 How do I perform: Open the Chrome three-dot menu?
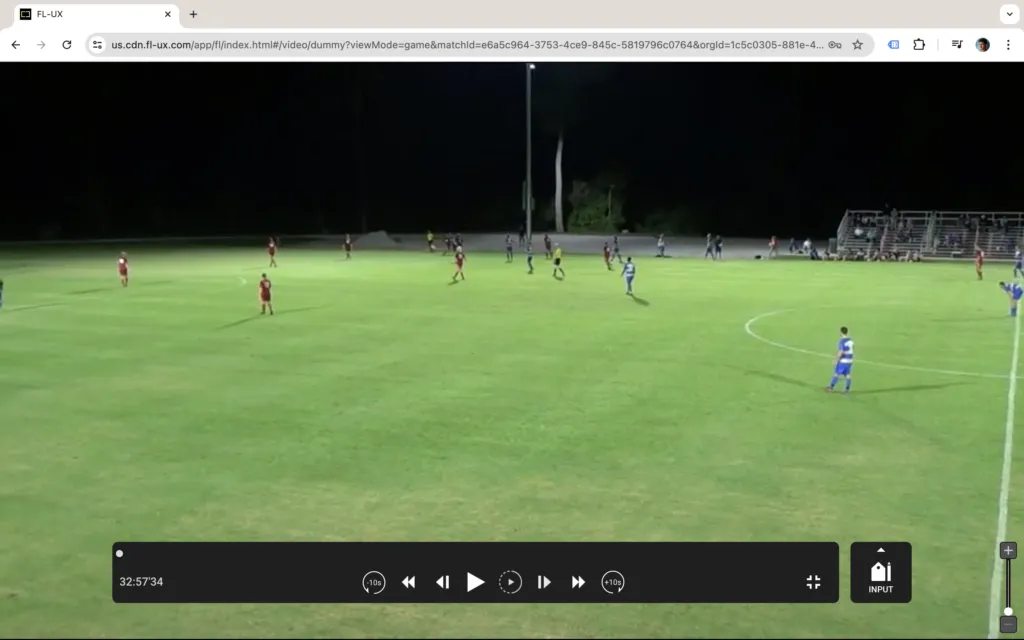point(1008,44)
